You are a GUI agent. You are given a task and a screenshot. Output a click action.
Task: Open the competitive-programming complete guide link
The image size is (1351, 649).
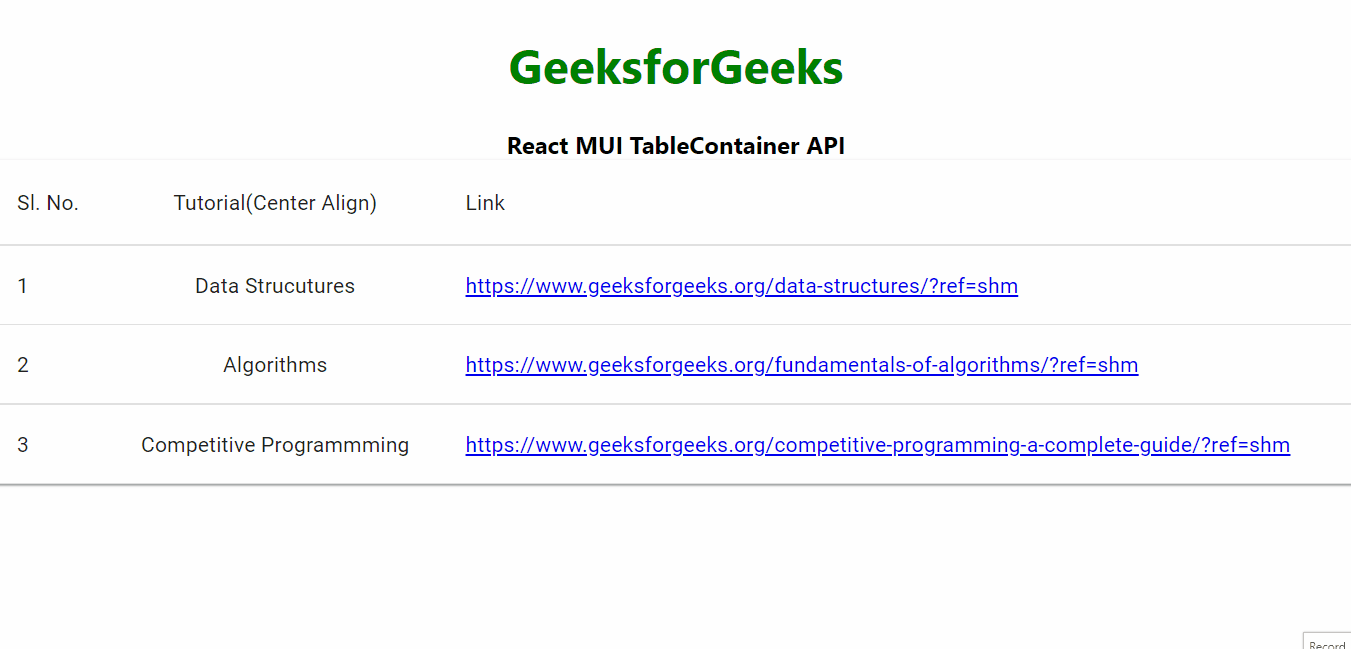(877, 445)
